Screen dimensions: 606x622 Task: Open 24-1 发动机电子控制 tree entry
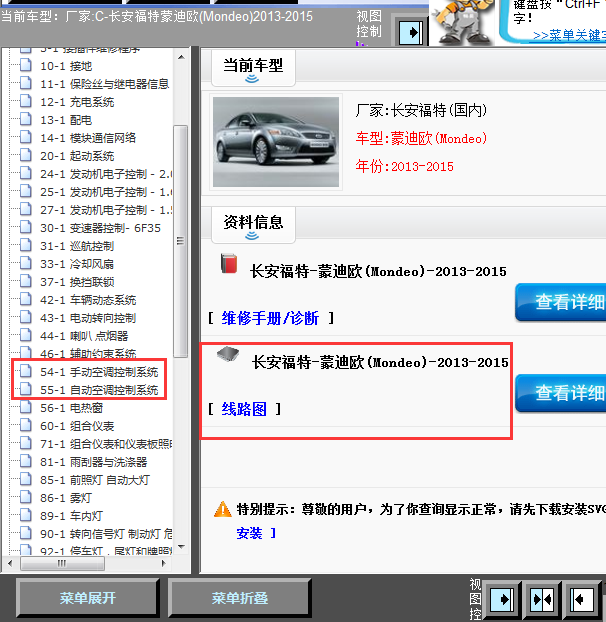click(106, 174)
